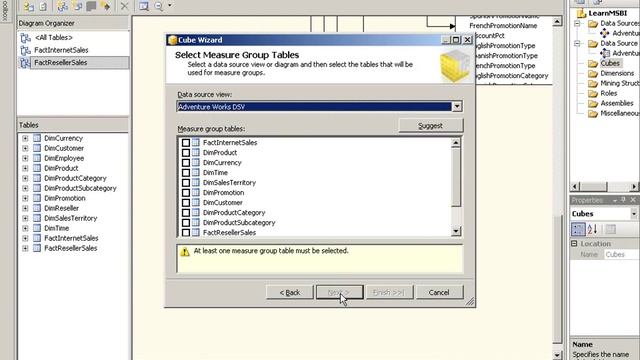Viewport: 640px width, 360px height.
Task: Click the find table toolbar icon
Action: tap(144, 6)
